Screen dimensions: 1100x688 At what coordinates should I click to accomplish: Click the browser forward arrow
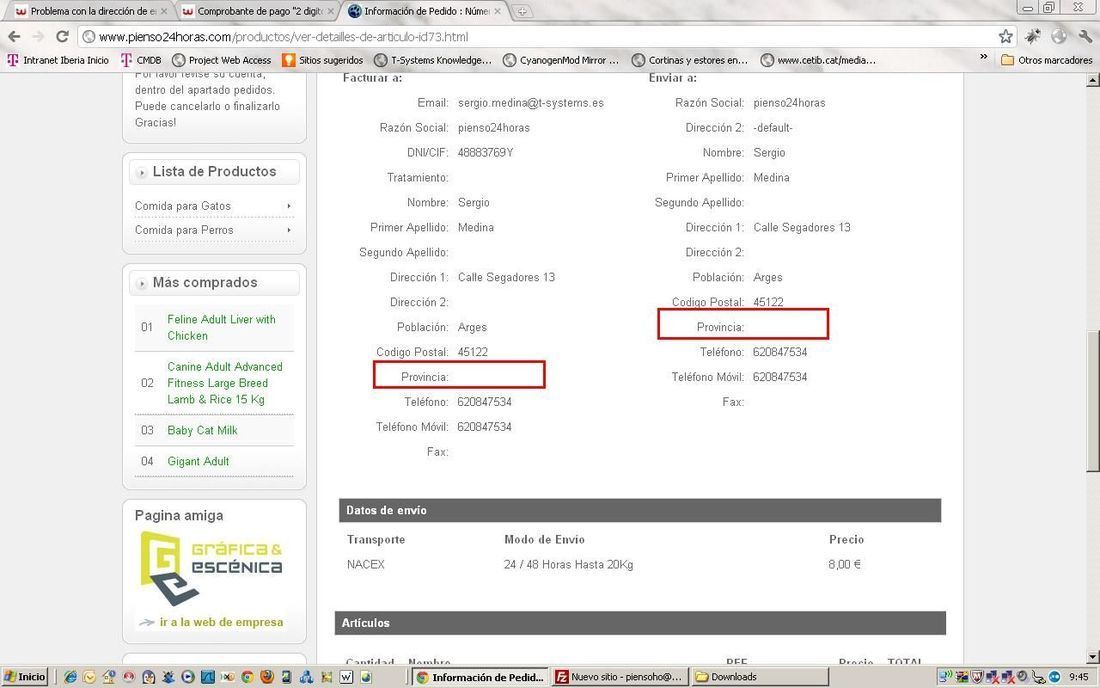click(x=38, y=36)
